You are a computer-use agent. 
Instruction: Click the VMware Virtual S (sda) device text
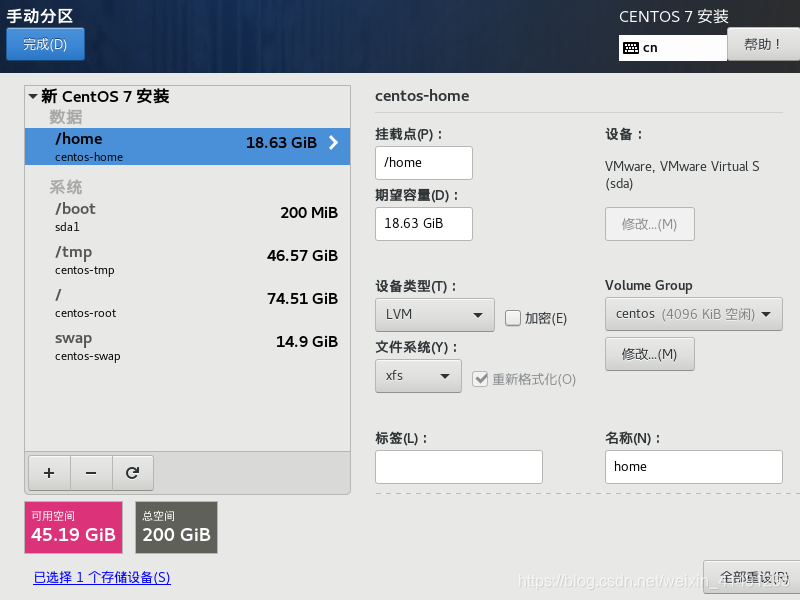tap(682, 174)
